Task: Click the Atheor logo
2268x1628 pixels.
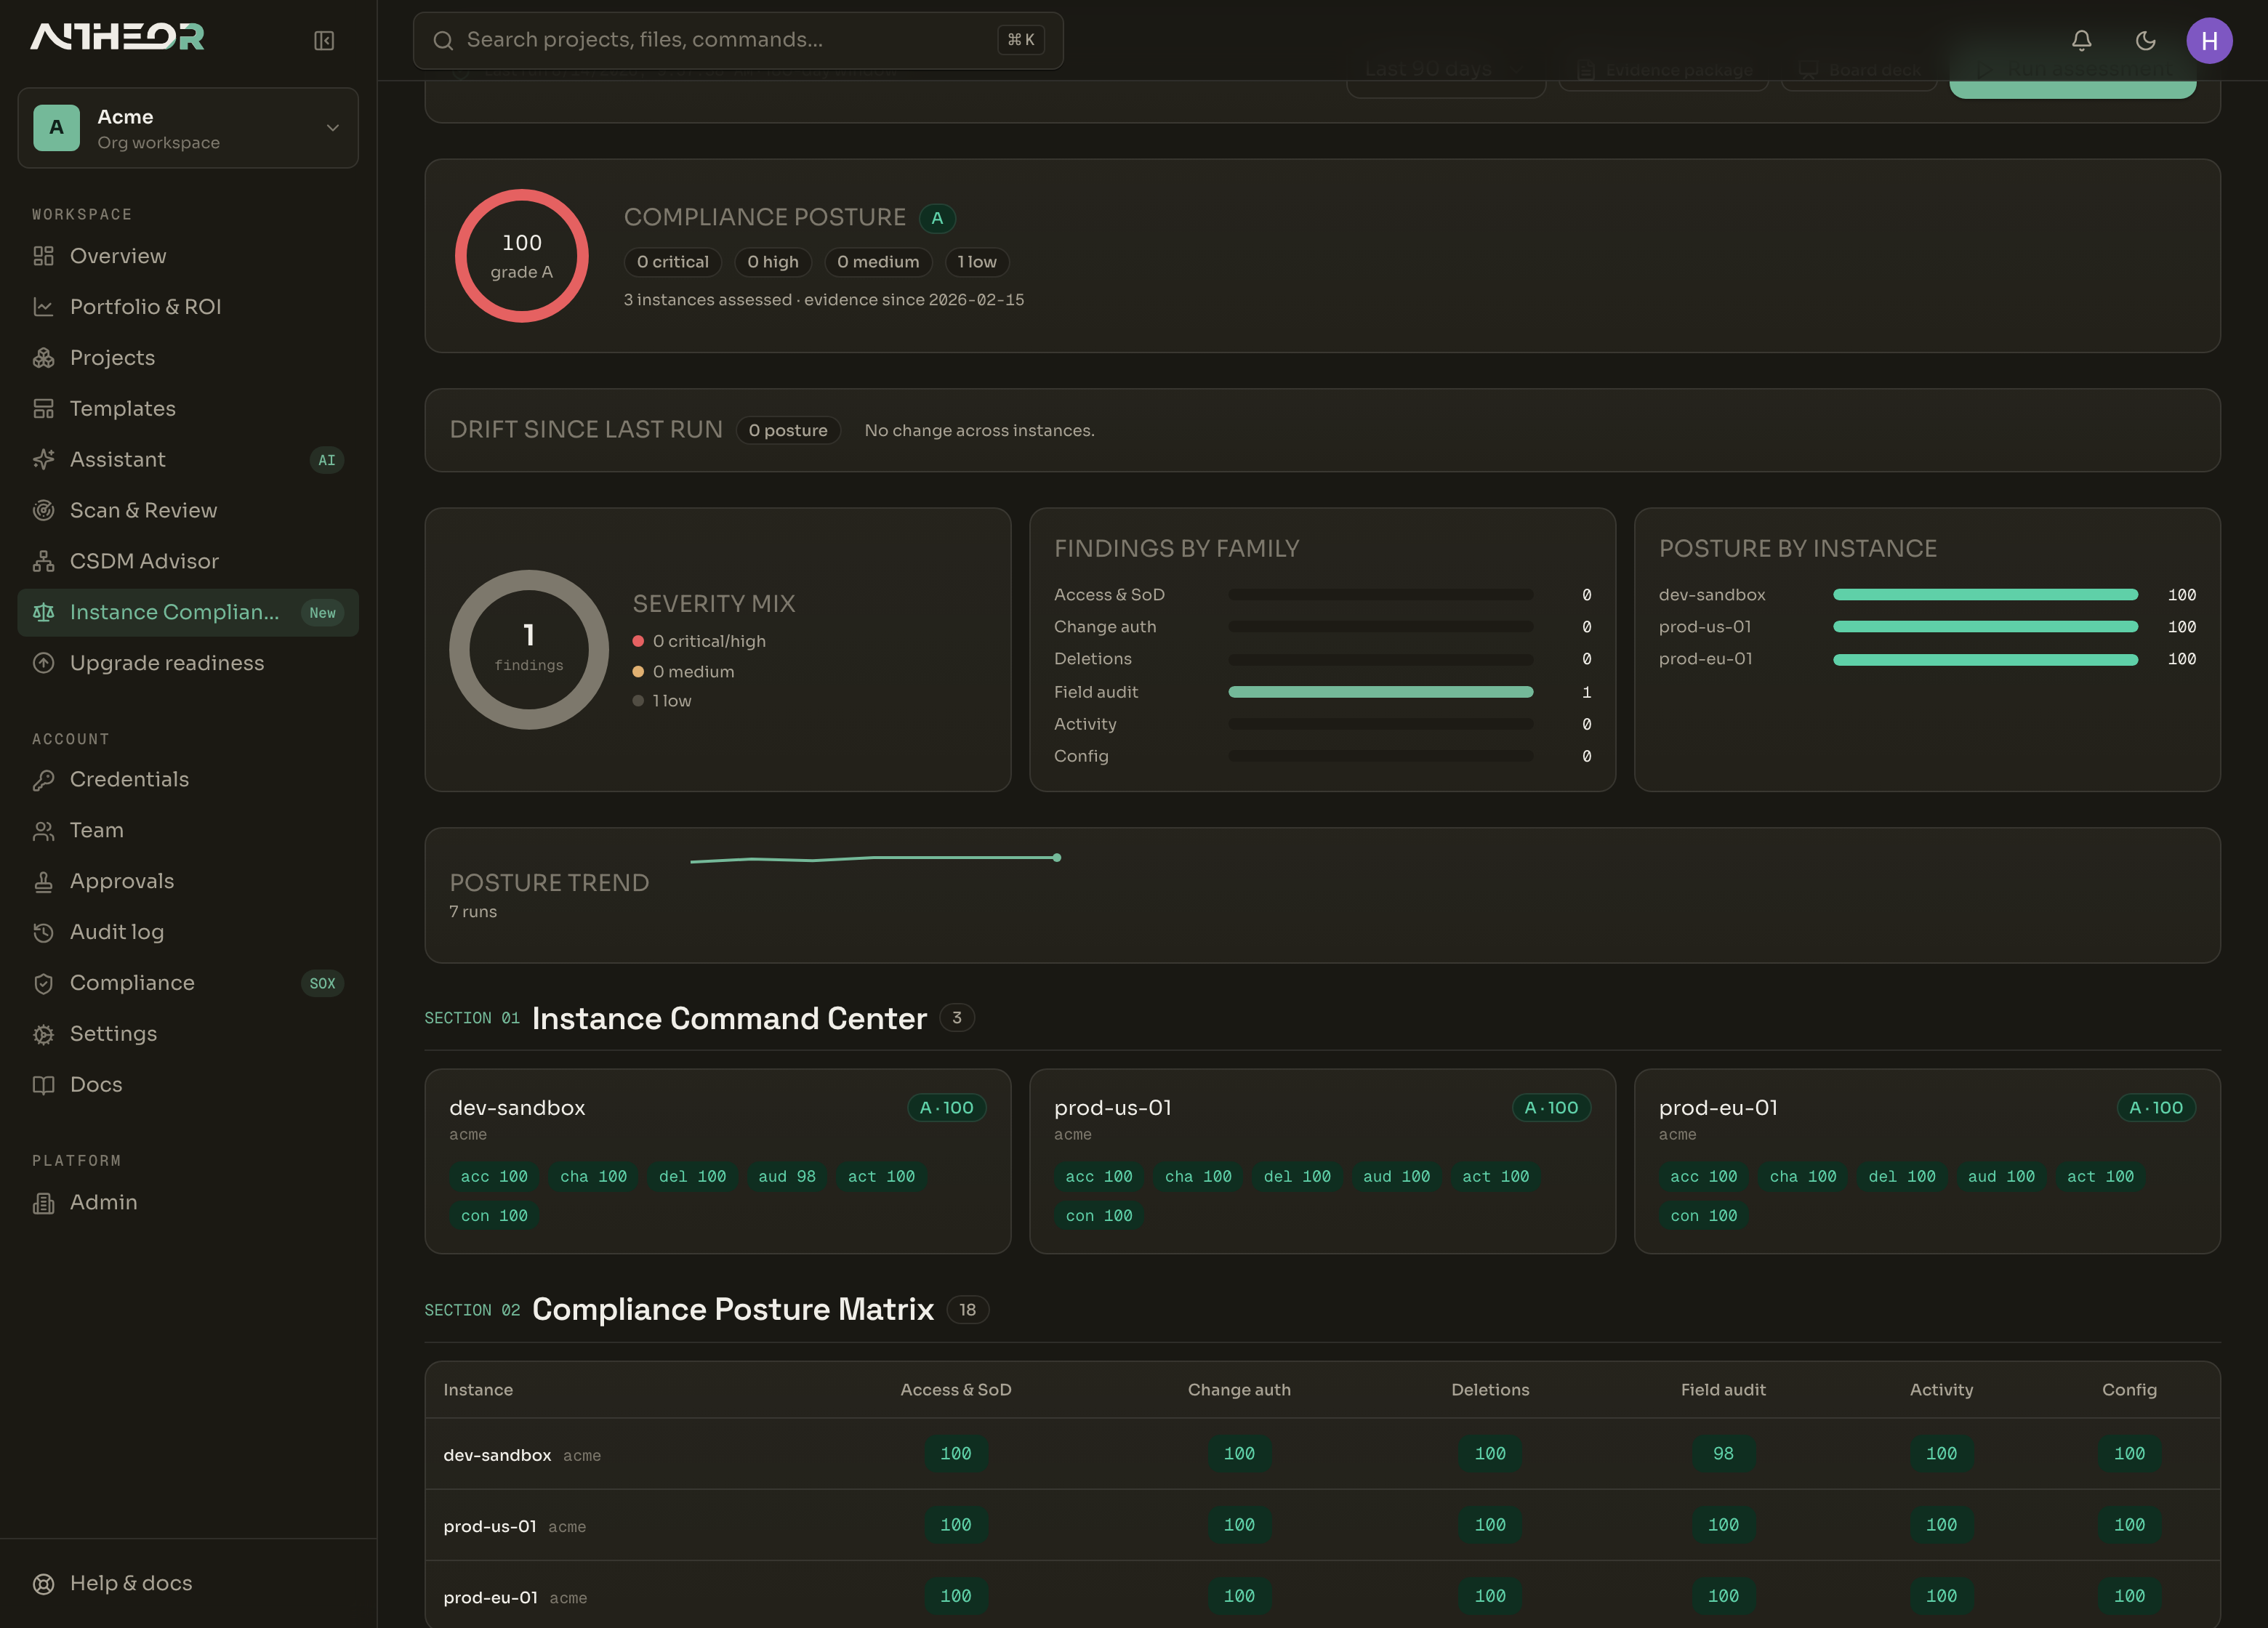Action: (117, 38)
